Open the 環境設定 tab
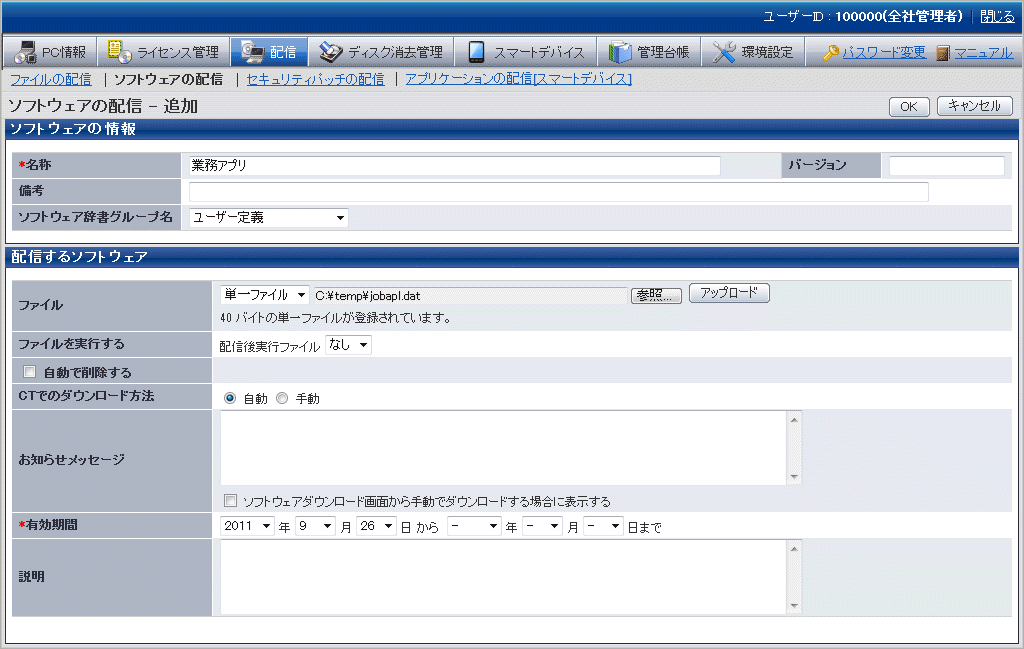Screen dimensions: 1024x649 click(x=753, y=52)
